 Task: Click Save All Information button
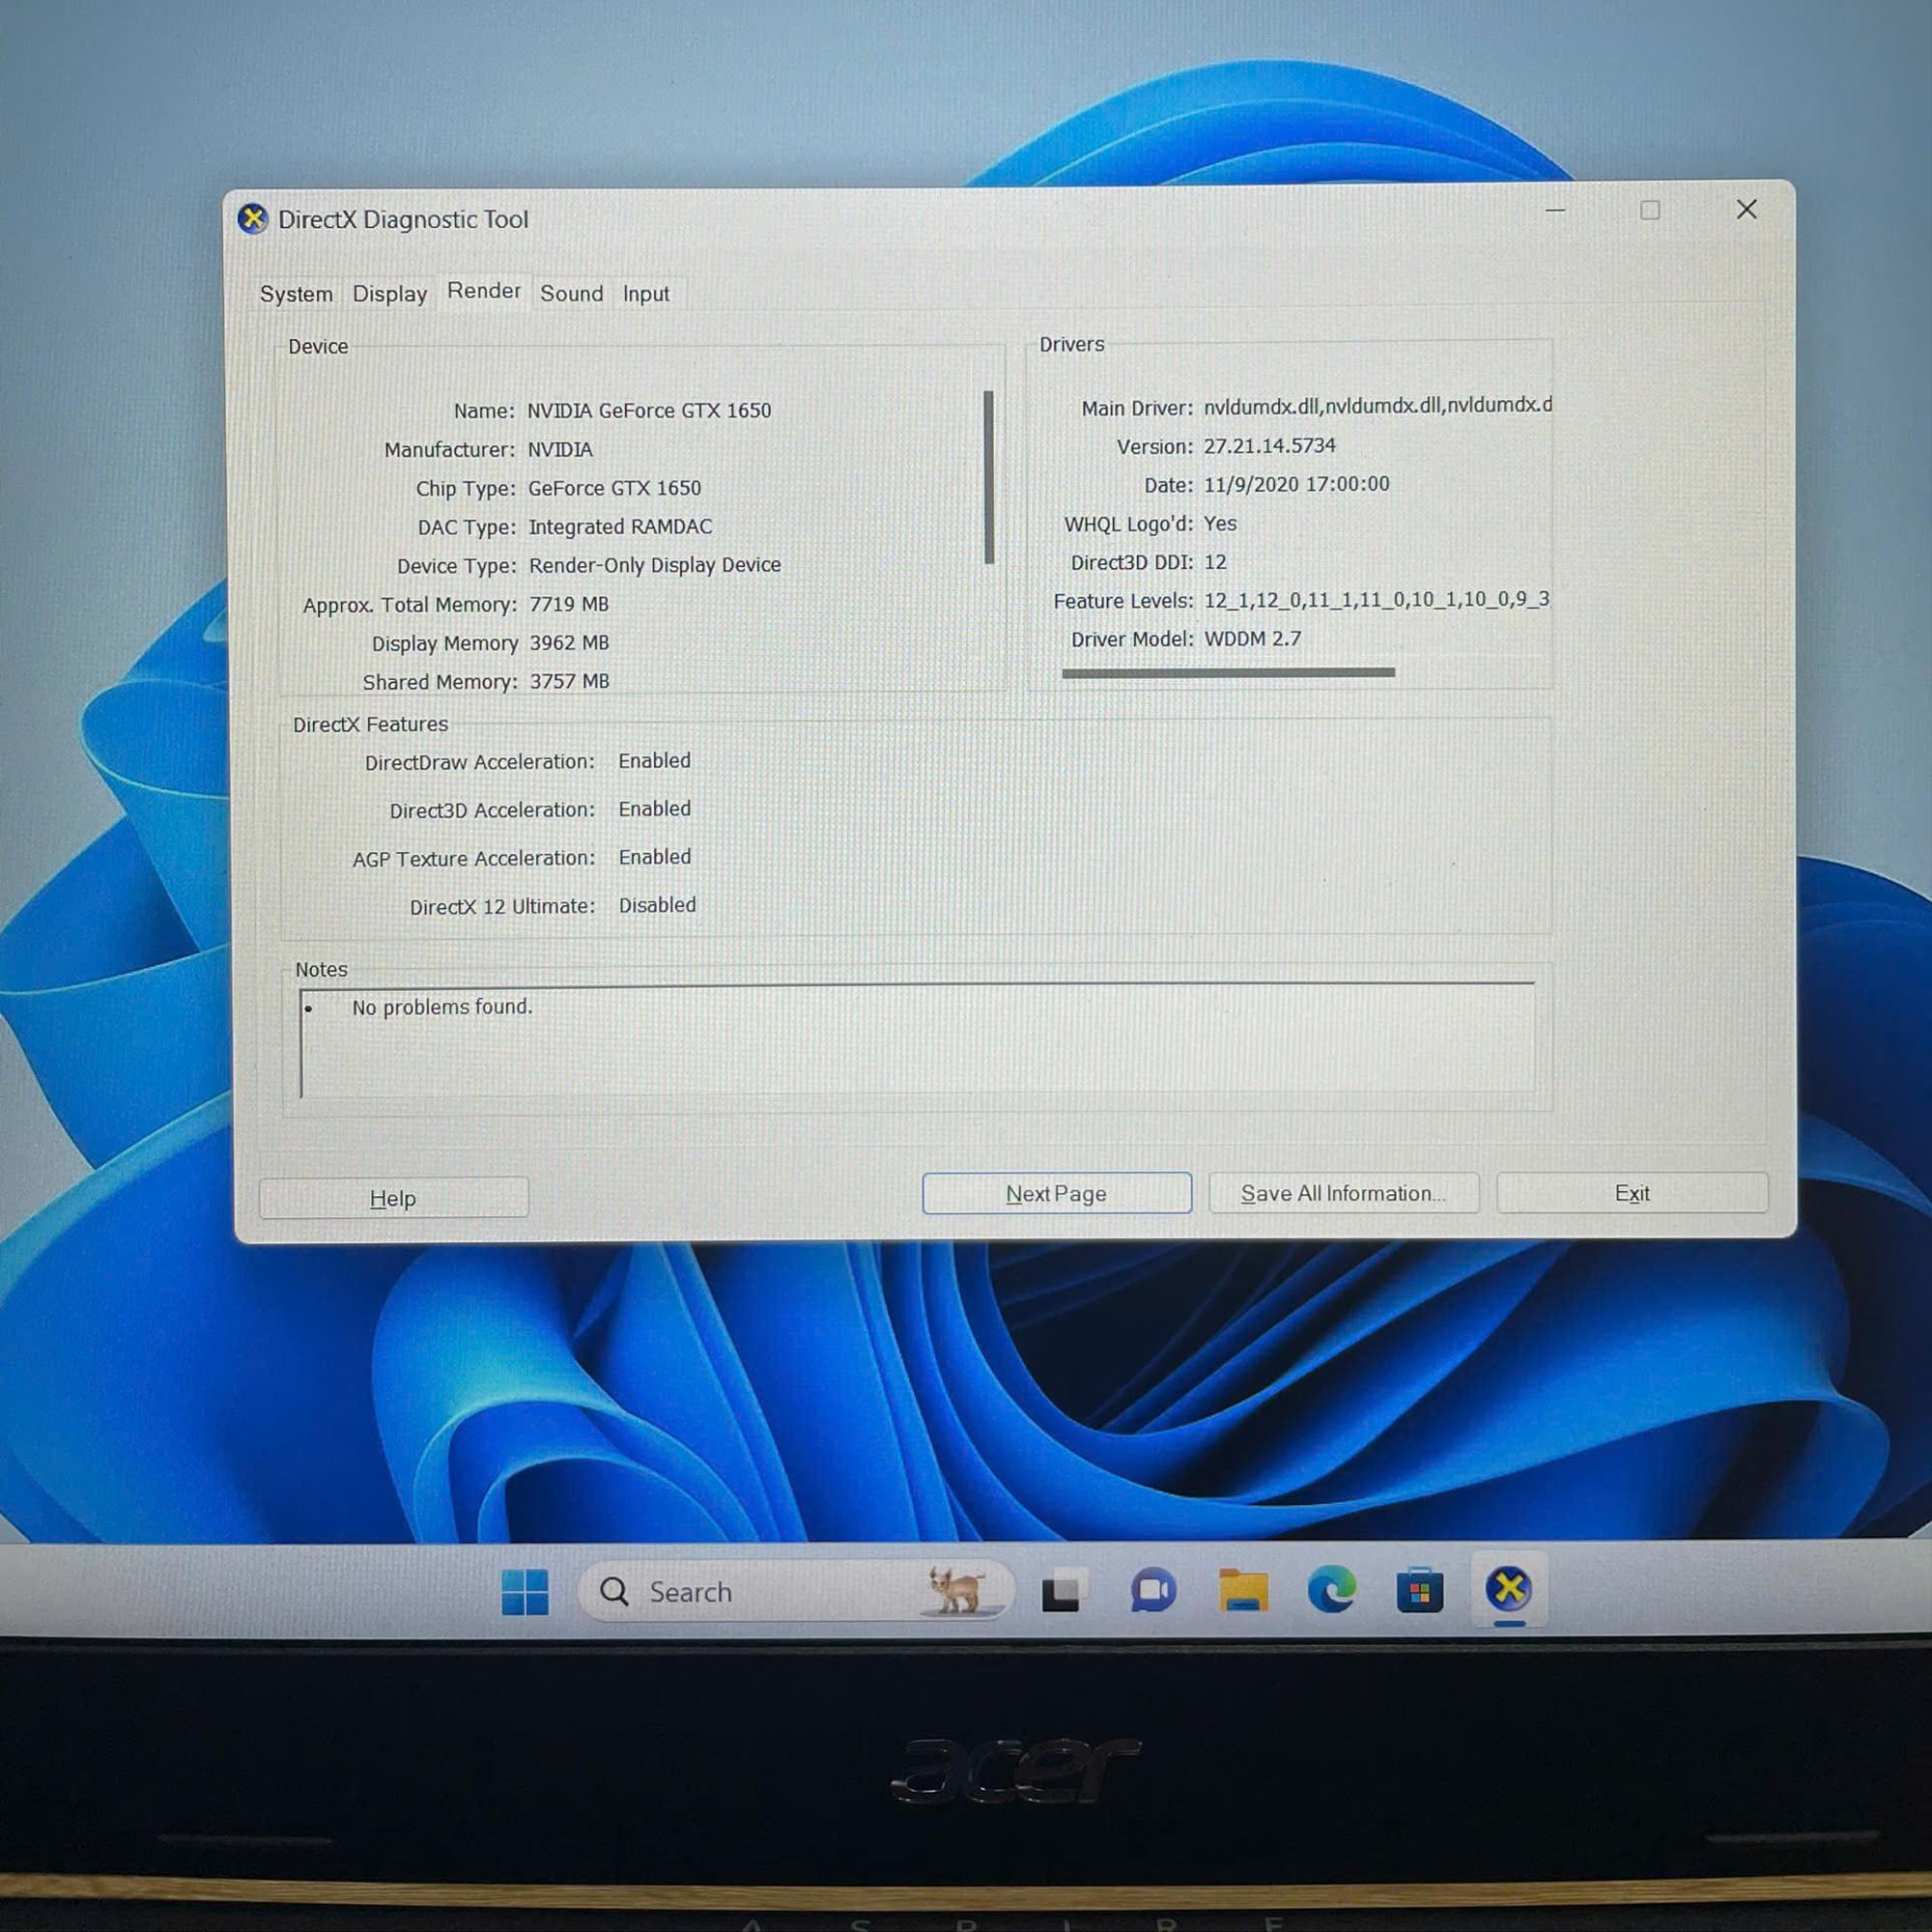click(1343, 1193)
